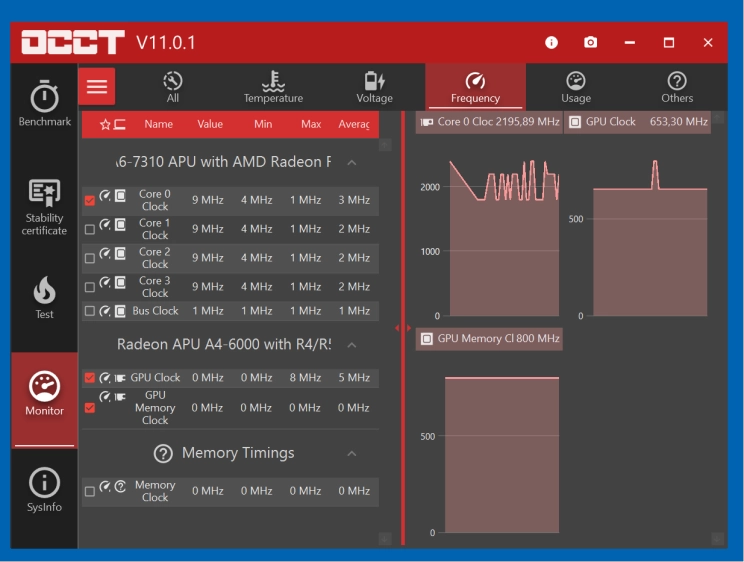Click the gauge icon on Core 3 Clock row
This screenshot has width=744, height=562.
[105, 283]
